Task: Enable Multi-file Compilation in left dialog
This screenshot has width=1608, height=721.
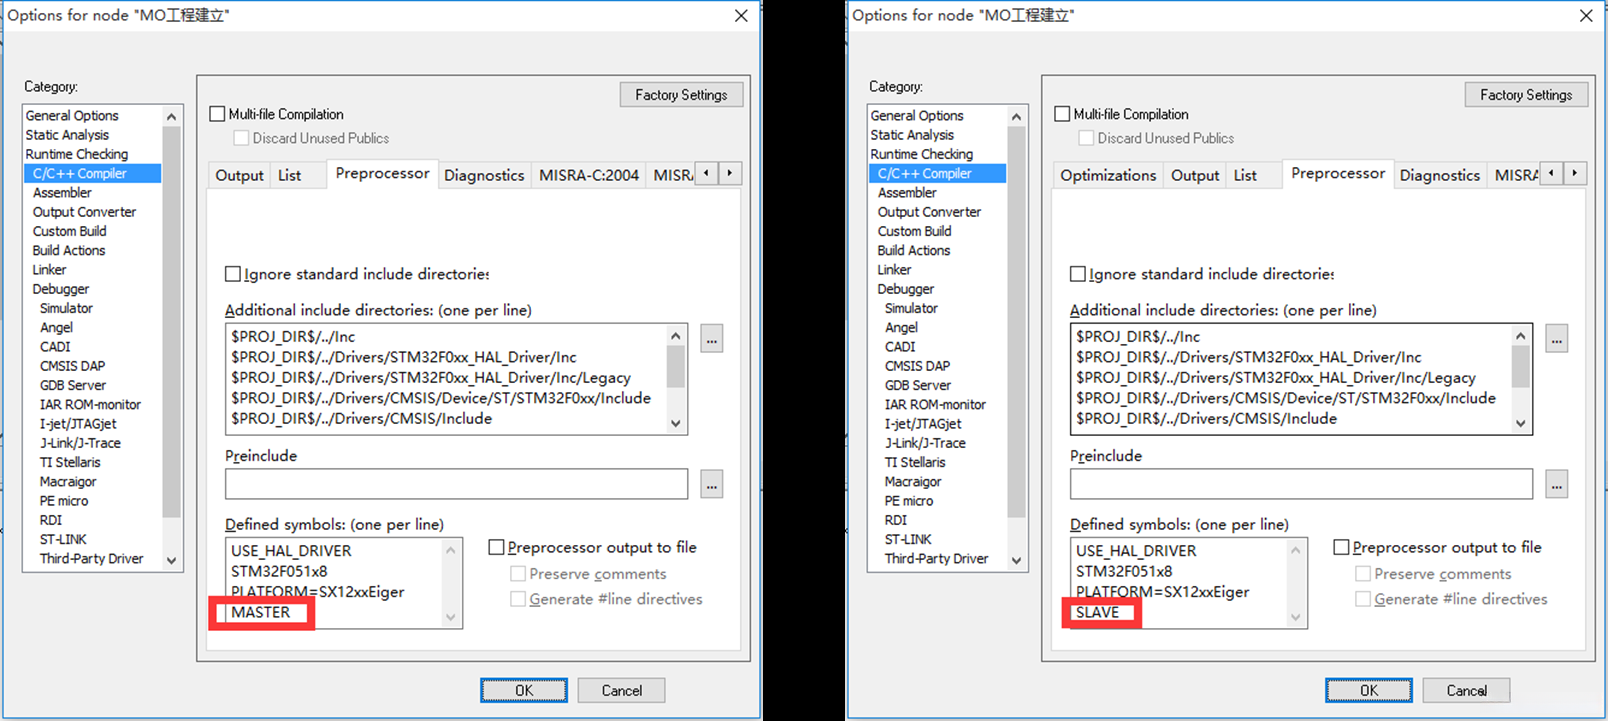Action: tap(217, 114)
